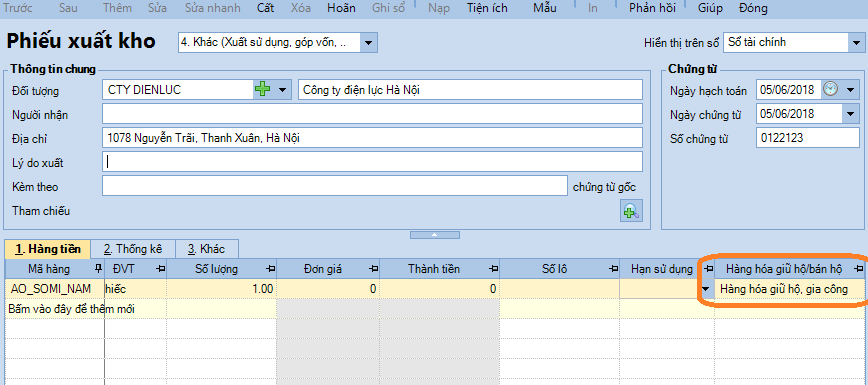Screen dimensions: 868x385
Task: Click the Thêm toolbar button
Action: click(116, 8)
